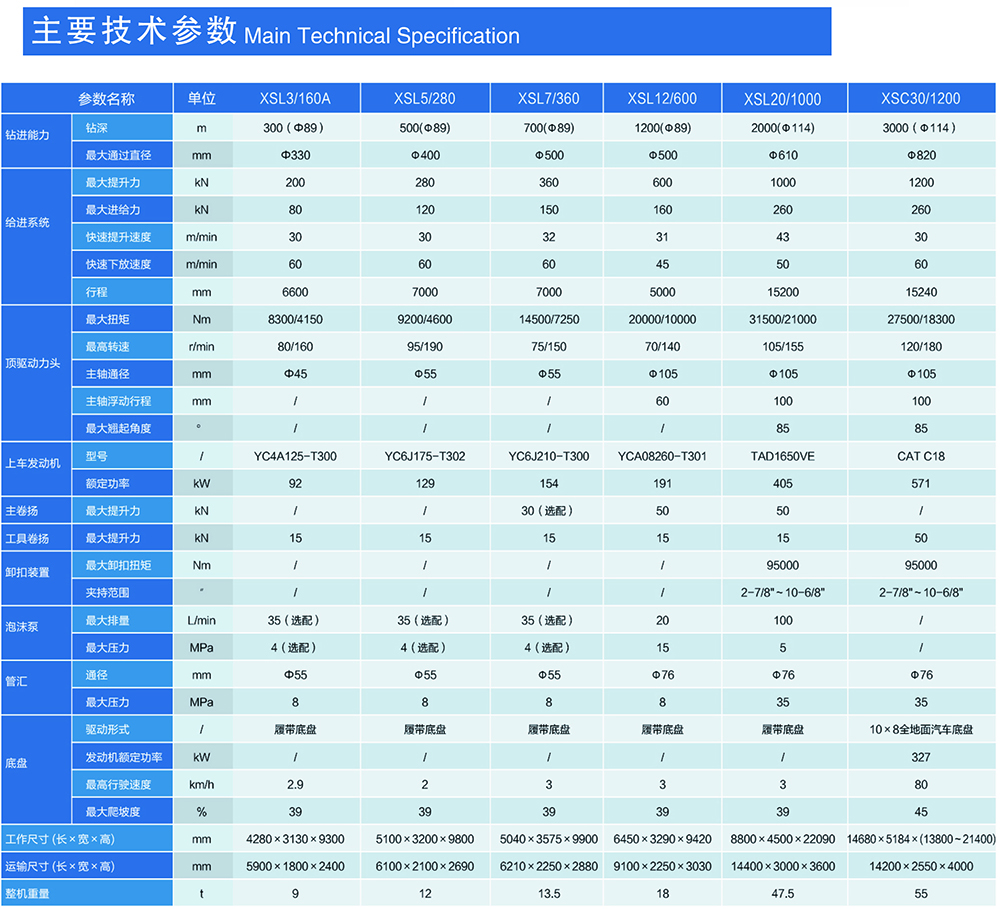Click the '给进系统' category label
The width and height of the screenshot is (1000, 909).
[x=27, y=223]
